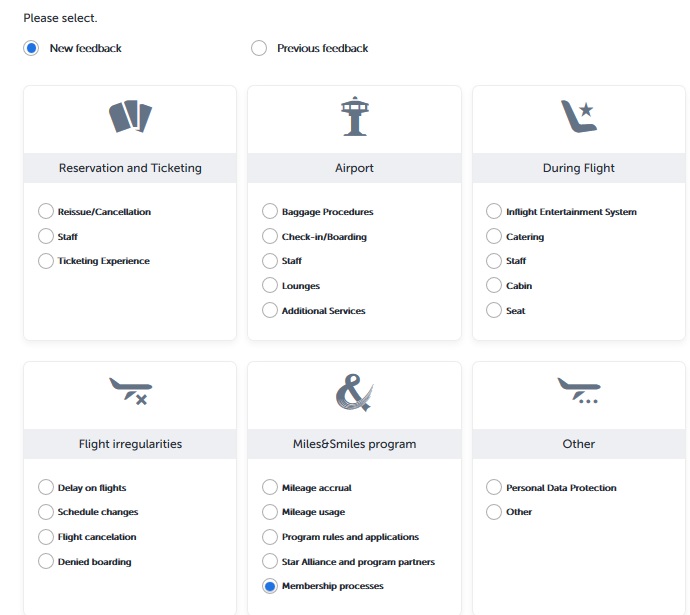This screenshot has width=690, height=615.
Task: Click the Other category plane icon
Action: 578,391
